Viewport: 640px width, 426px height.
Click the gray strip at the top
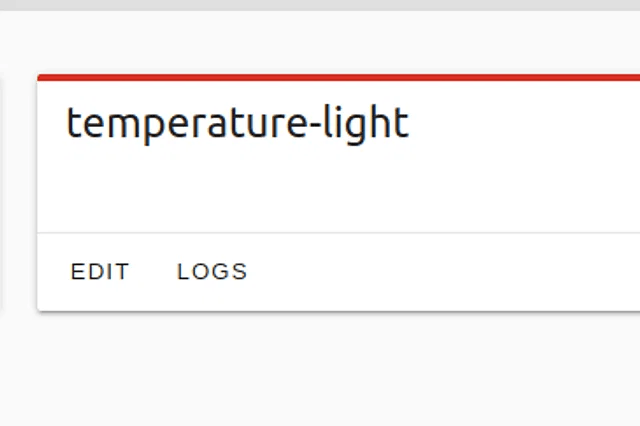click(320, 5)
